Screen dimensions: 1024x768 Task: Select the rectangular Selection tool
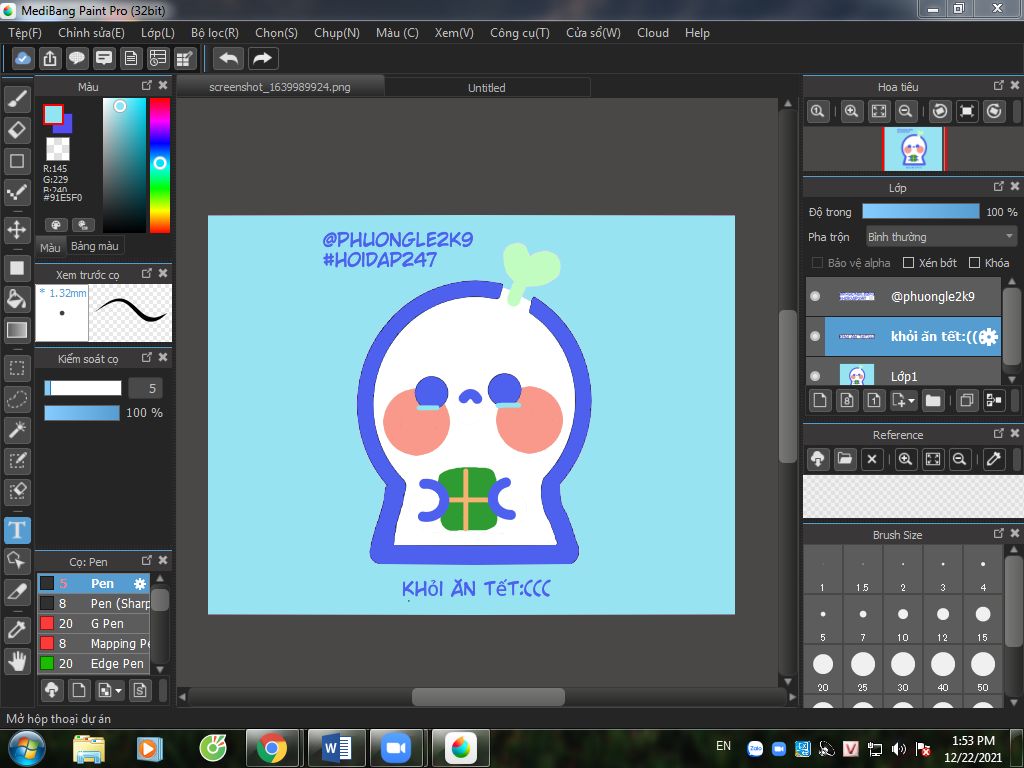(18, 369)
